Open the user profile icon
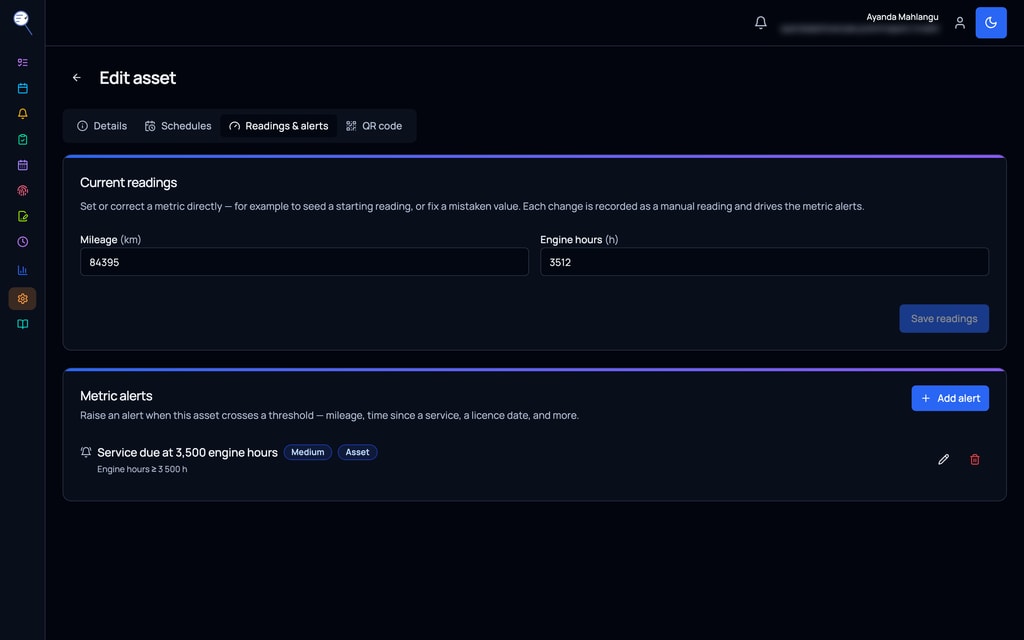Image resolution: width=1024 pixels, height=640 pixels. tap(959, 23)
